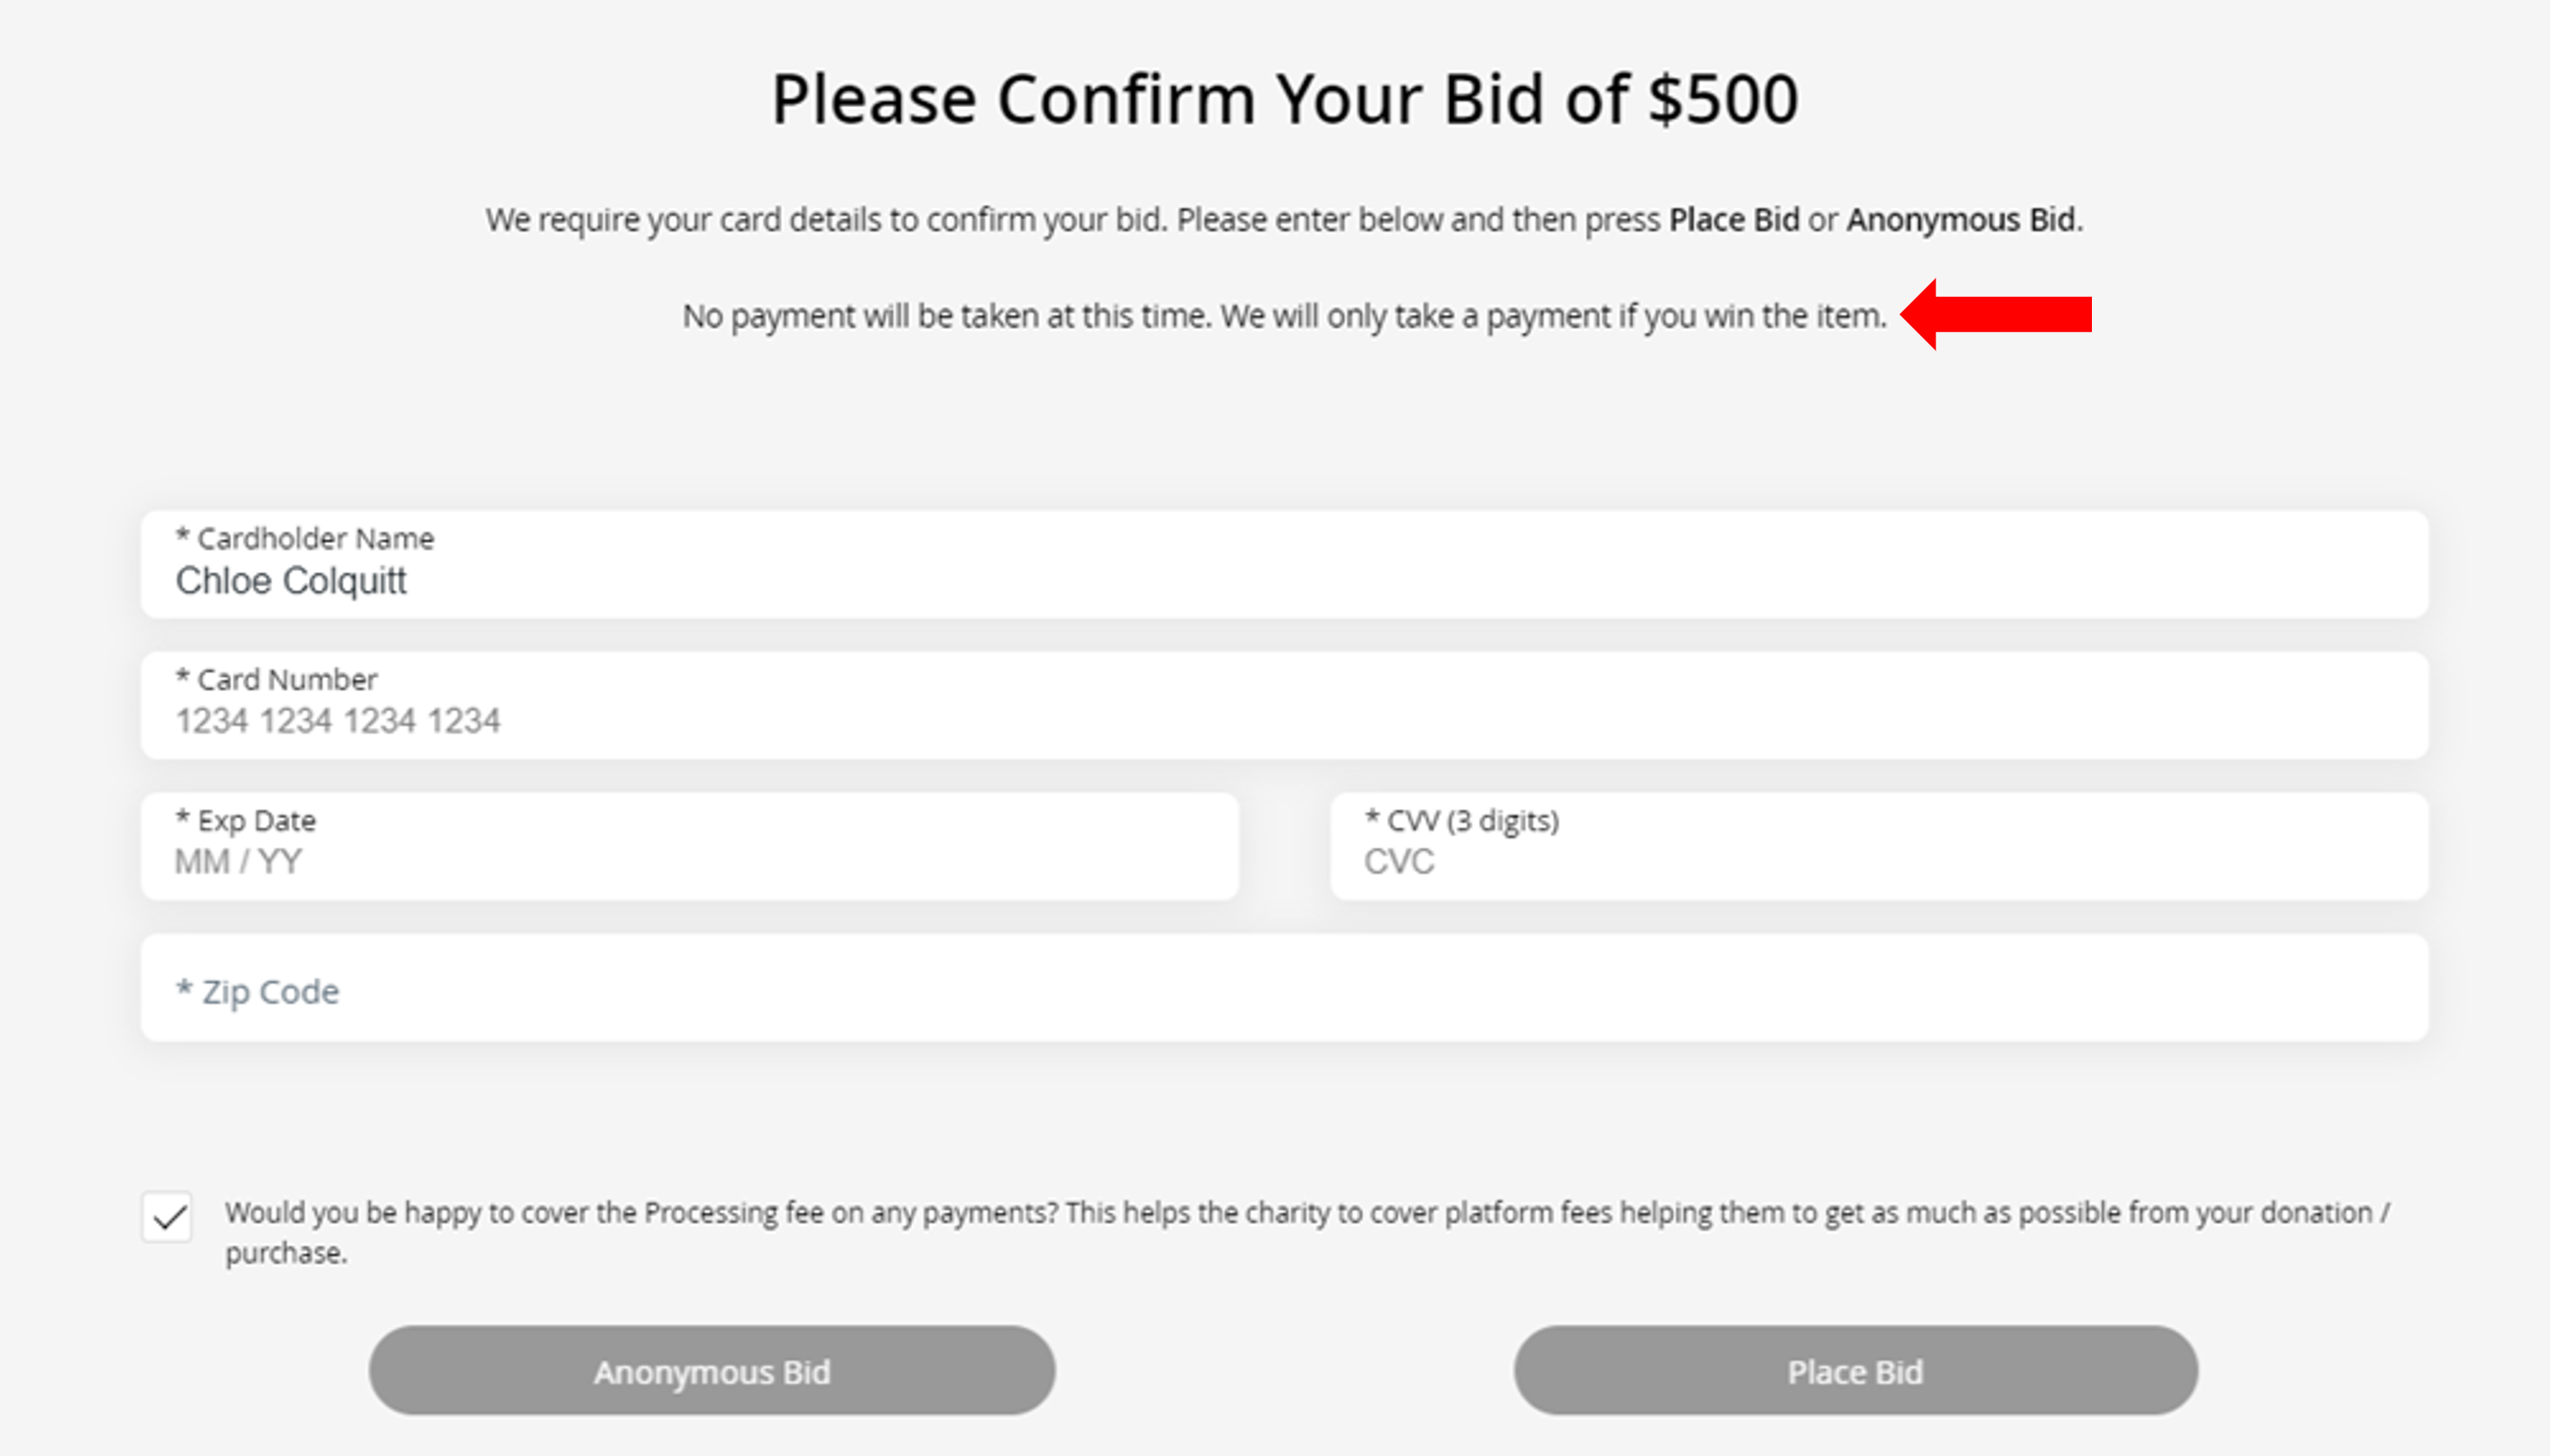Focus the Card Number field
Viewport: 2550px width, 1456px height.
click(1284, 721)
